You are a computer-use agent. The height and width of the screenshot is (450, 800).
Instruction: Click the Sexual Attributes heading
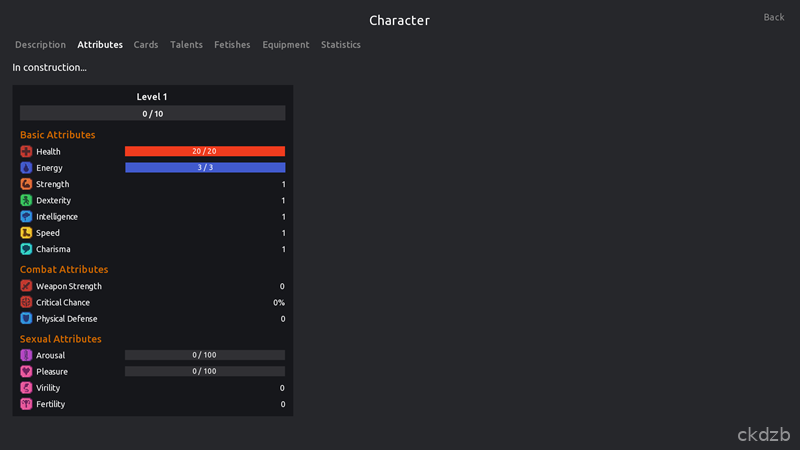click(x=61, y=339)
